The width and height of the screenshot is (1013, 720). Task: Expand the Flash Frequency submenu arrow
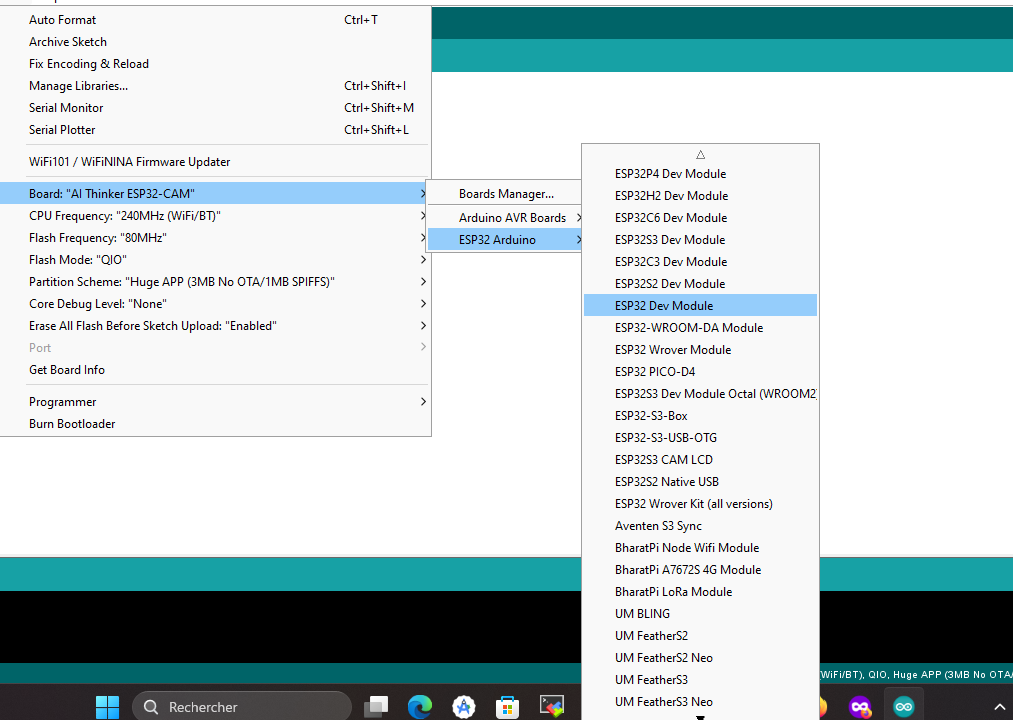pos(423,237)
